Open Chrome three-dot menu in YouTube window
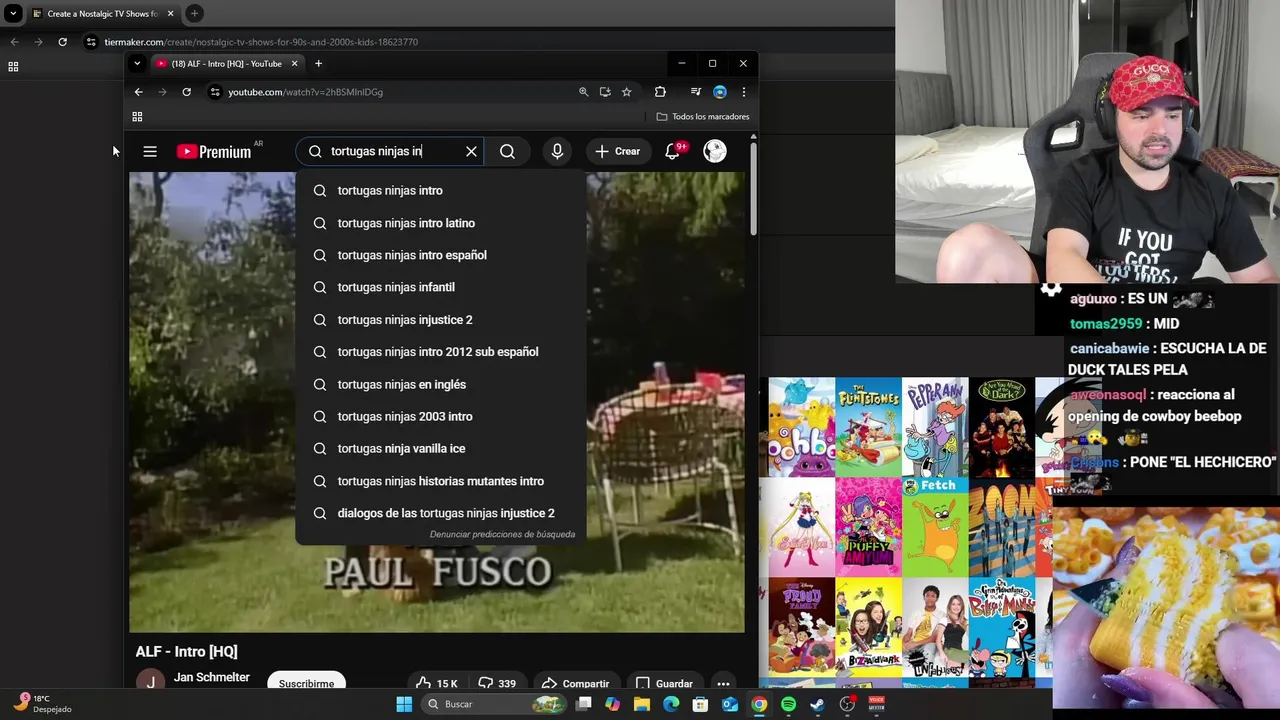Image resolution: width=1280 pixels, height=720 pixels. coord(743,92)
